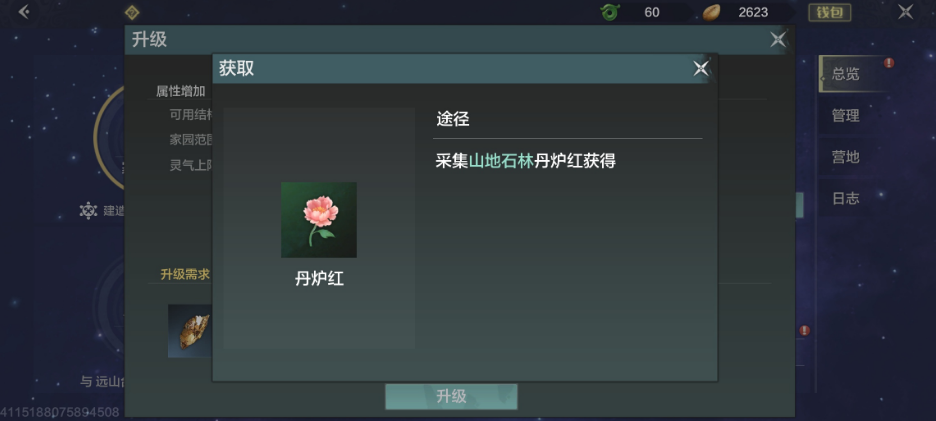Tap the green jade currency icon
936x421 pixels.
point(610,12)
